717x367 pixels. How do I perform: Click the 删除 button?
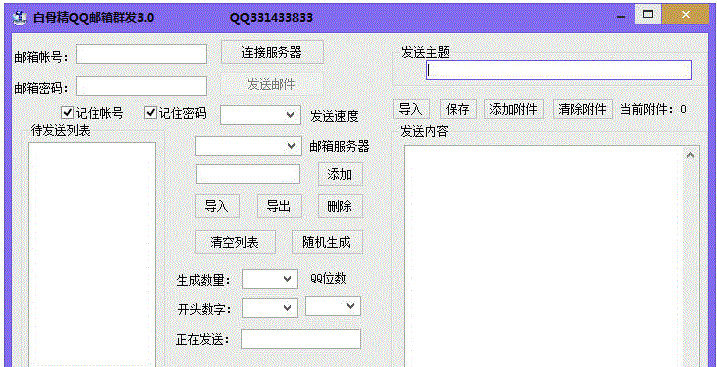click(x=340, y=206)
